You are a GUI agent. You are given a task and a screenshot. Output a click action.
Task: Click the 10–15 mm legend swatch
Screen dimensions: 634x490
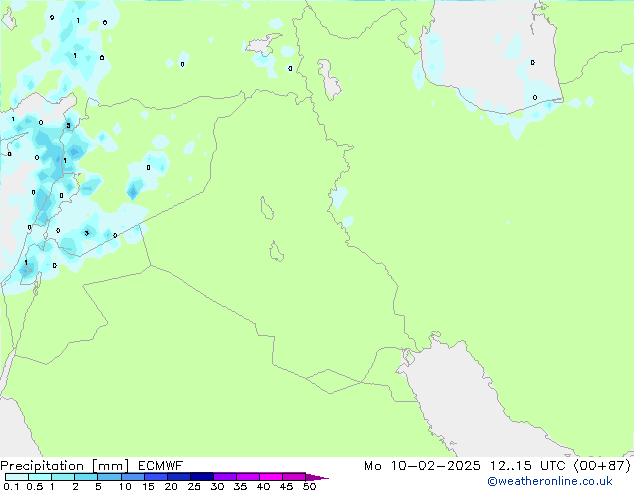(x=133, y=477)
